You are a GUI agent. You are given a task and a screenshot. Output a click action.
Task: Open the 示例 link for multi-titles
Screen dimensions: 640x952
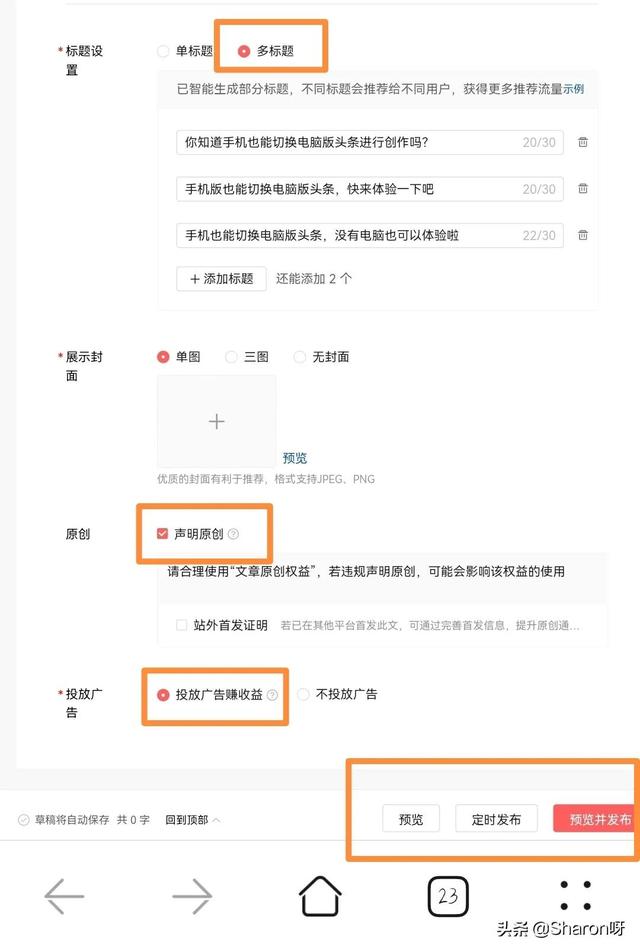pyautogui.click(x=573, y=89)
